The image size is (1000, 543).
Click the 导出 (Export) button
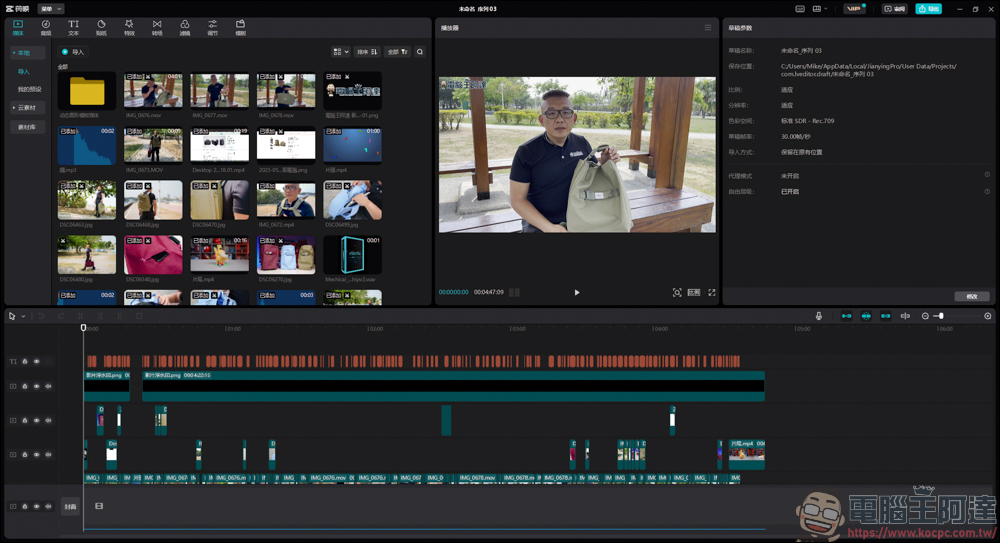[928, 9]
